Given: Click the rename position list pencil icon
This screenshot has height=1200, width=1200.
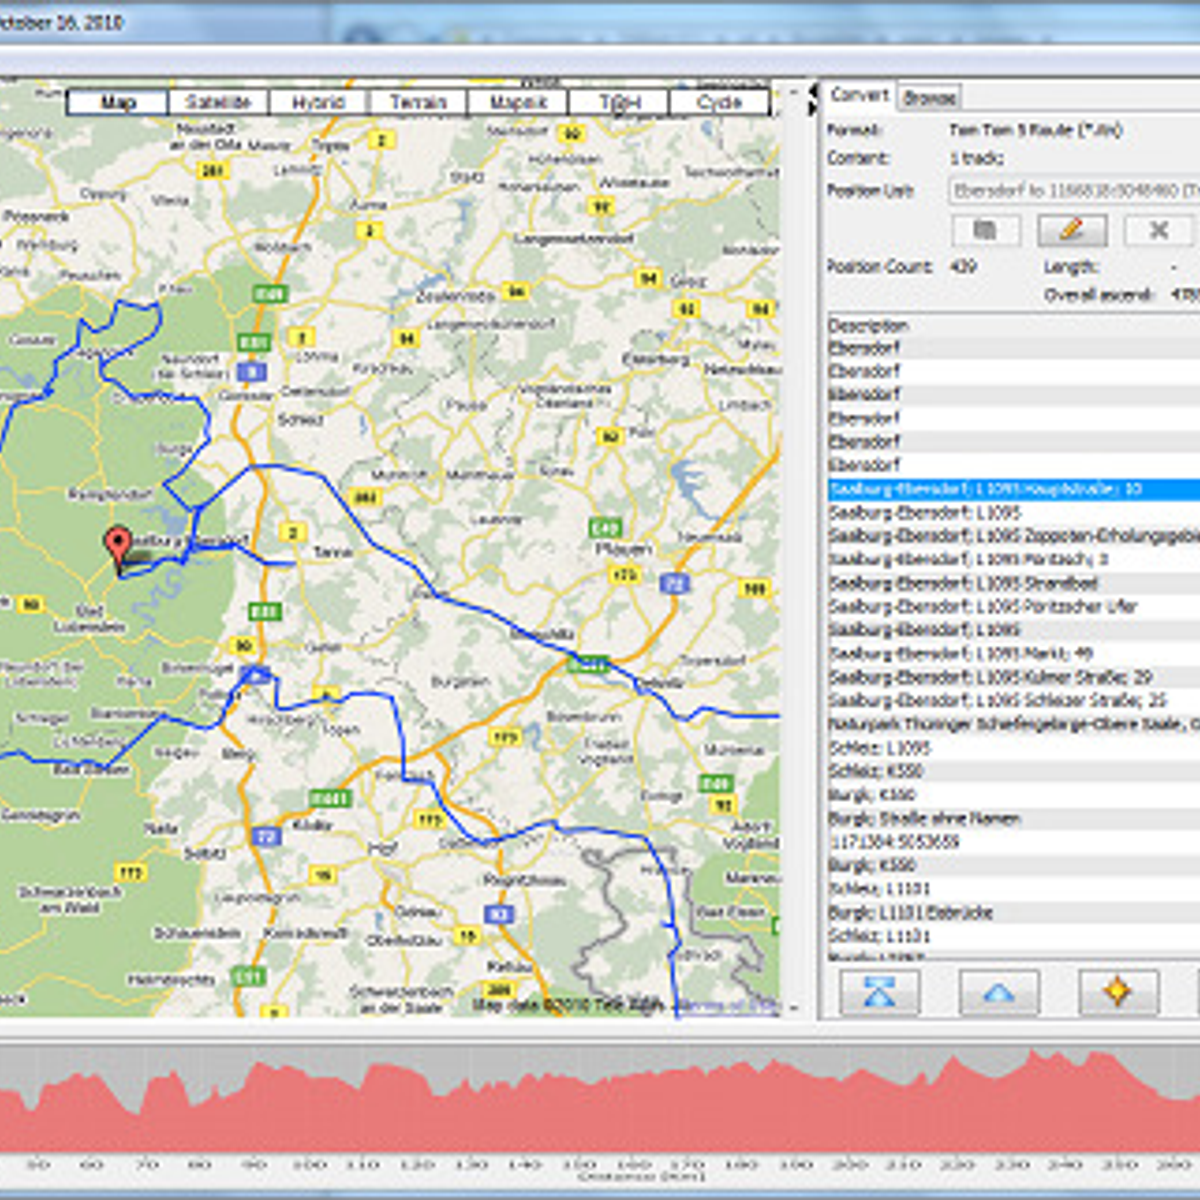Looking at the screenshot, I should coord(1071,230).
